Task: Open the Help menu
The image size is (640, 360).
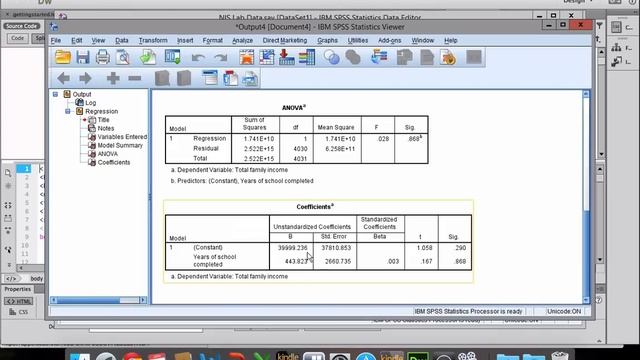Action: (451, 40)
